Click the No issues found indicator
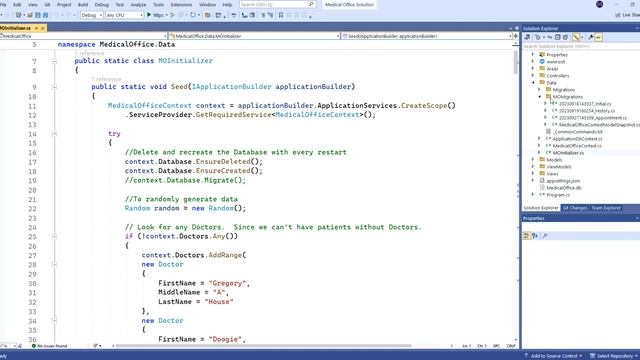This screenshot has height=360, width=640. (x=49, y=346)
